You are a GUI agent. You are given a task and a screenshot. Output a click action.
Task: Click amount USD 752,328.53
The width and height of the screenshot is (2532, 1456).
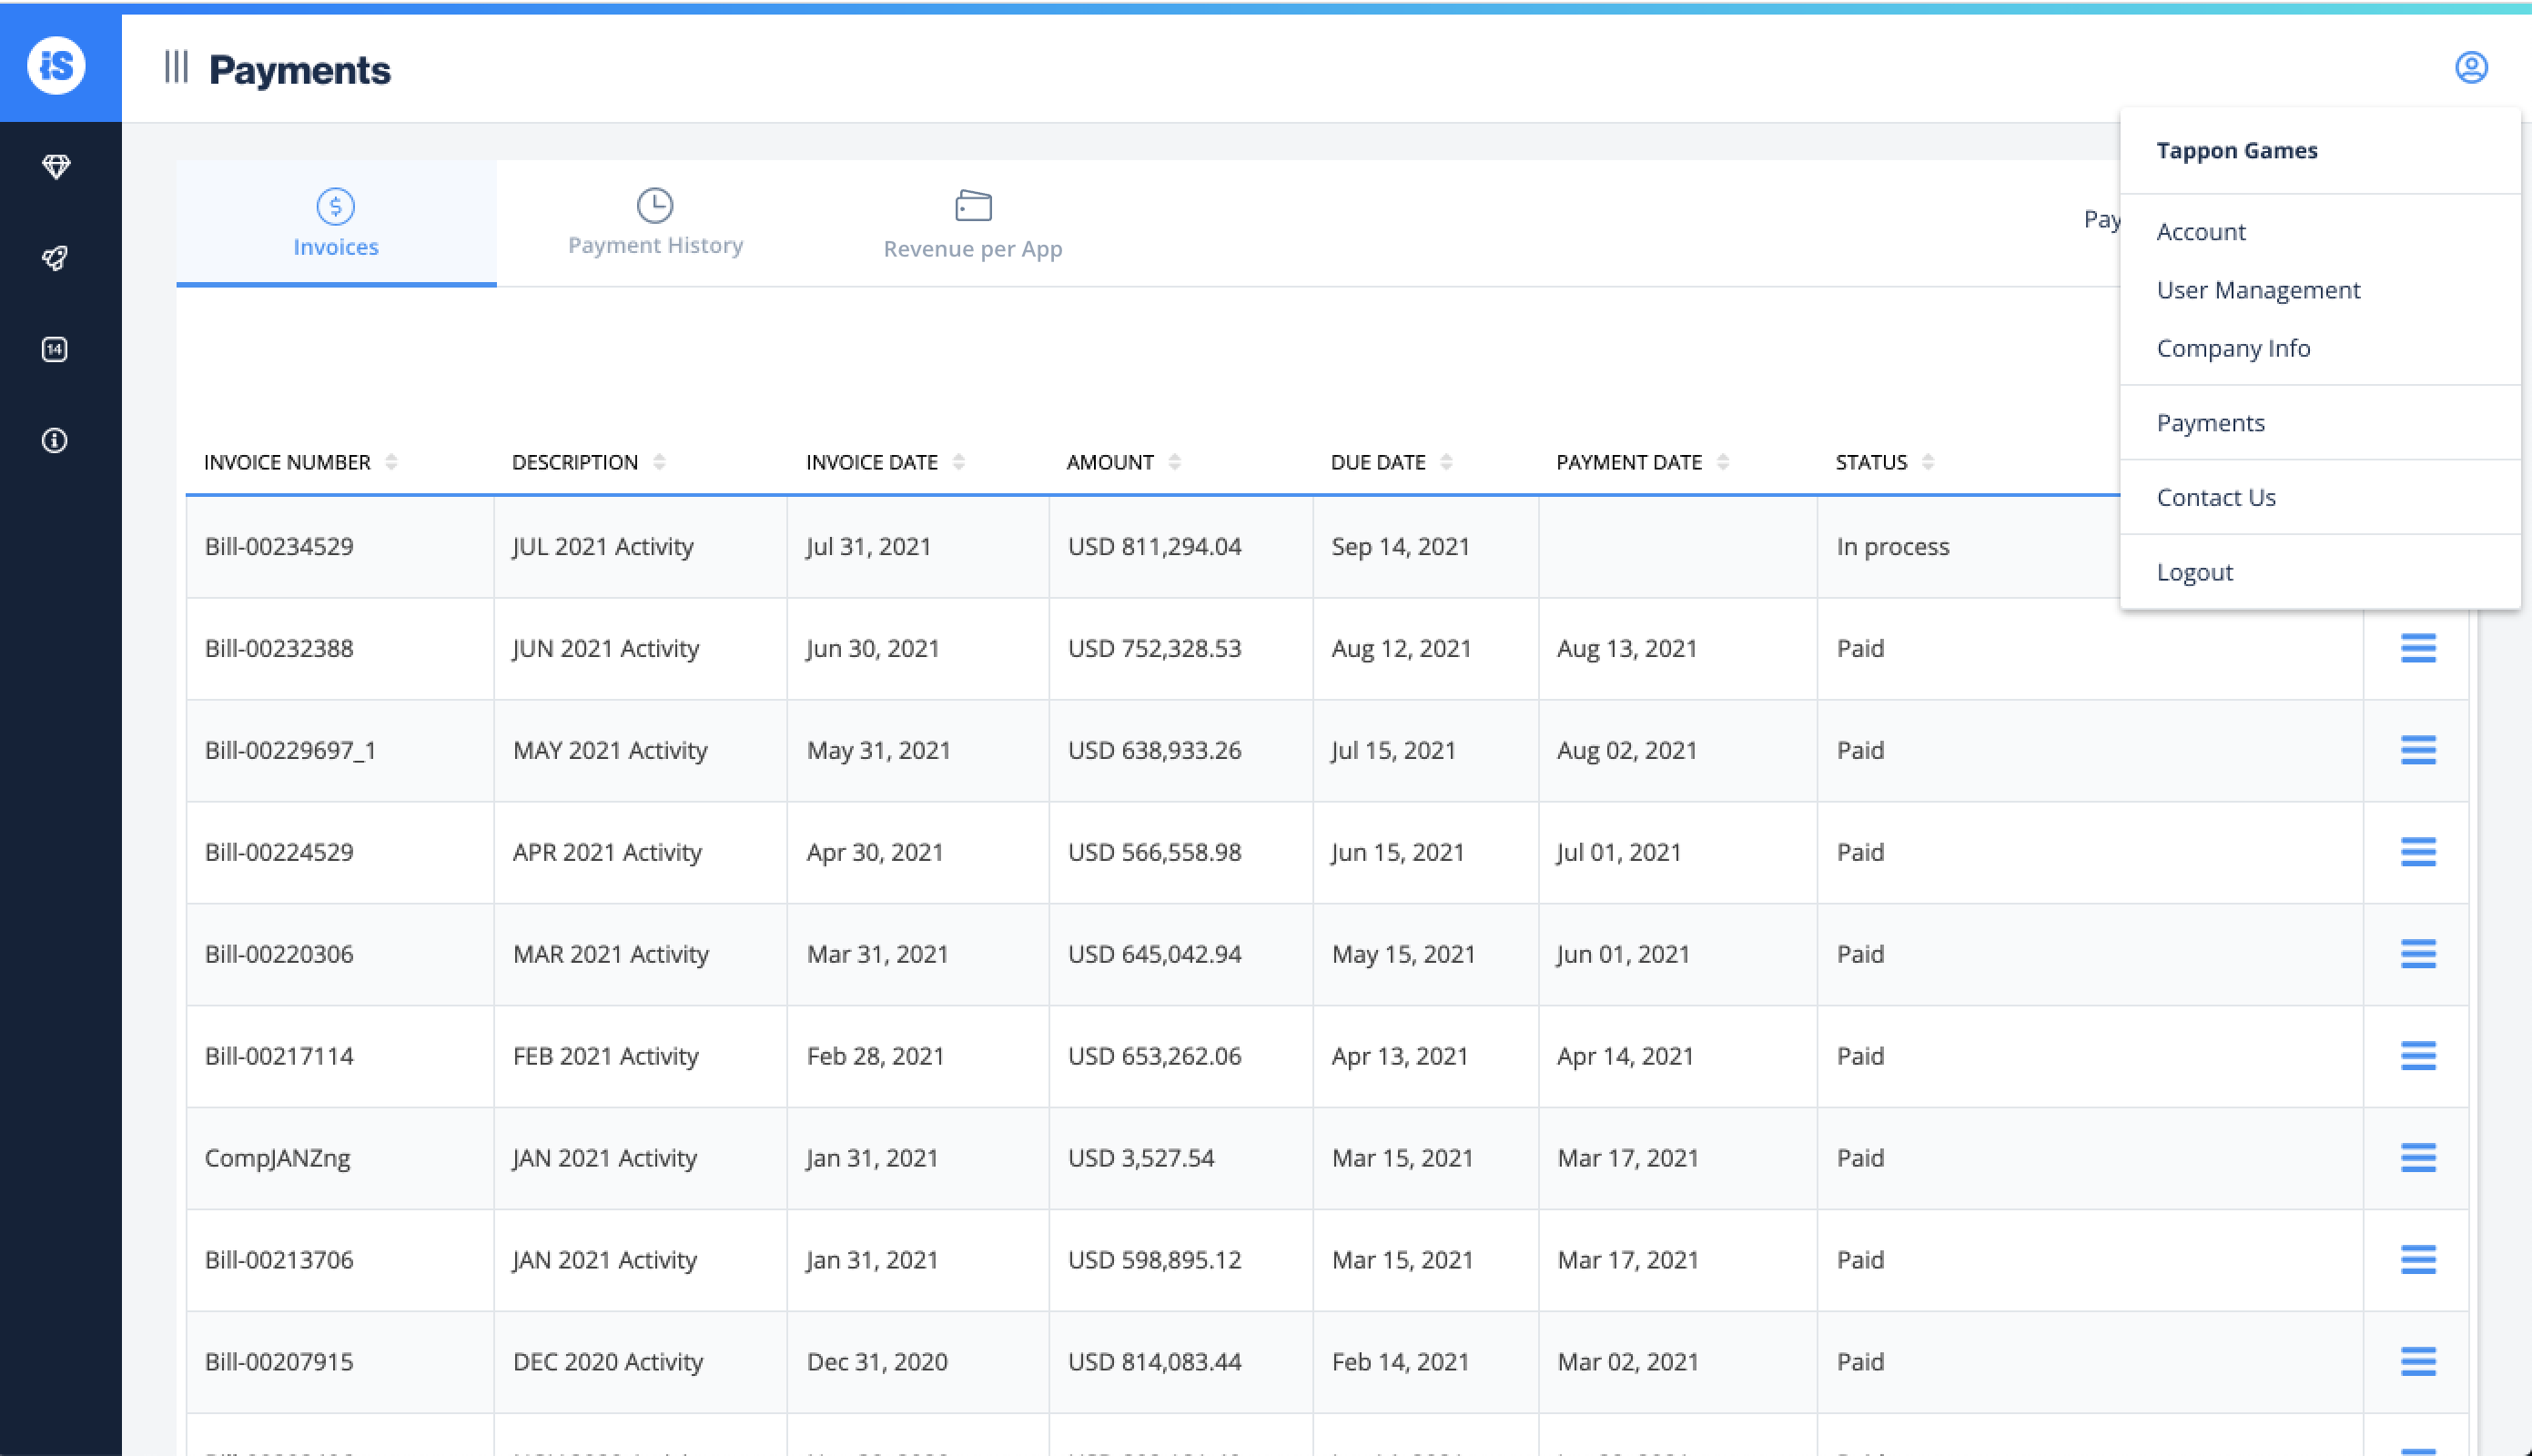tap(1154, 648)
